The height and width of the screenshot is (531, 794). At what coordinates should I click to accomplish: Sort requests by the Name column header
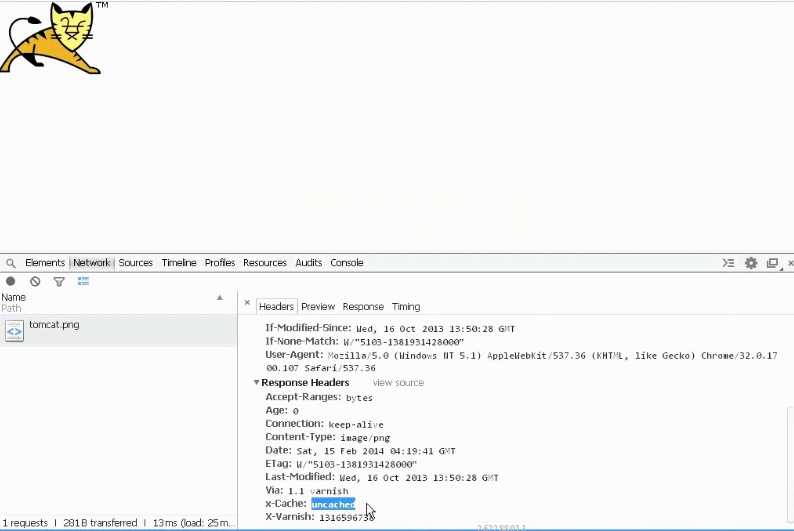pos(14,298)
